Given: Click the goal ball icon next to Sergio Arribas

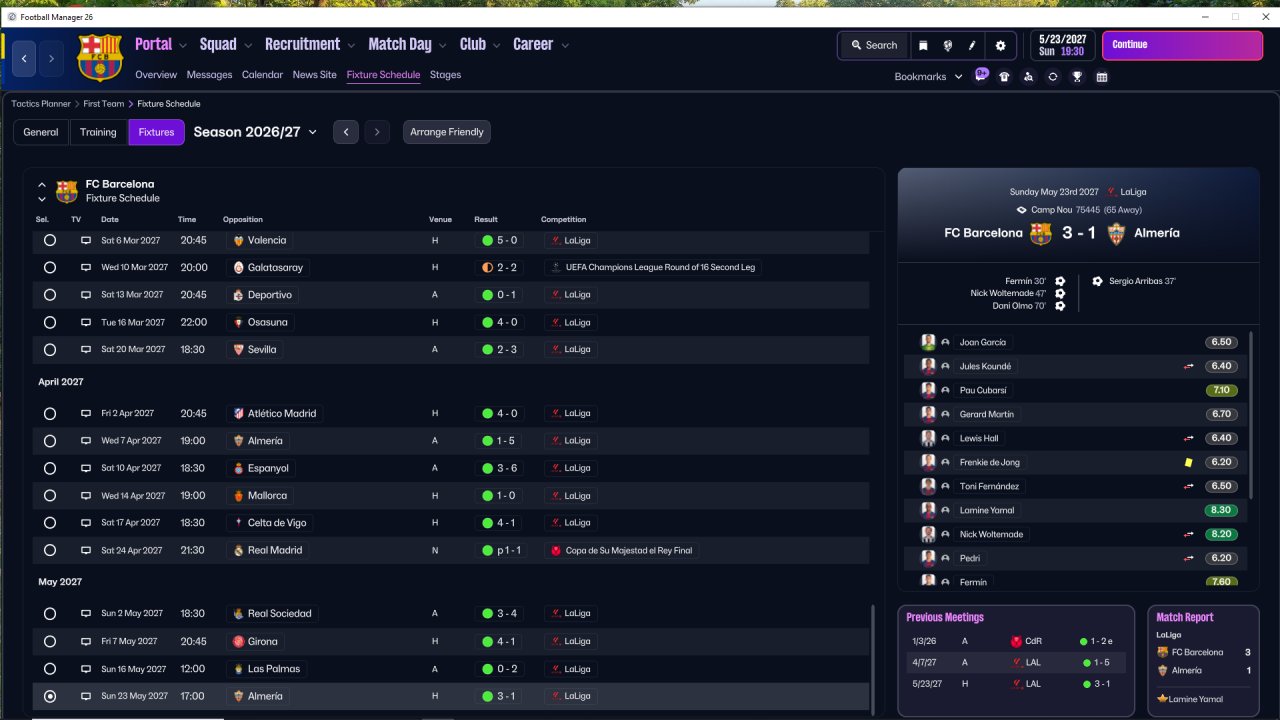Looking at the screenshot, I should tap(1098, 281).
